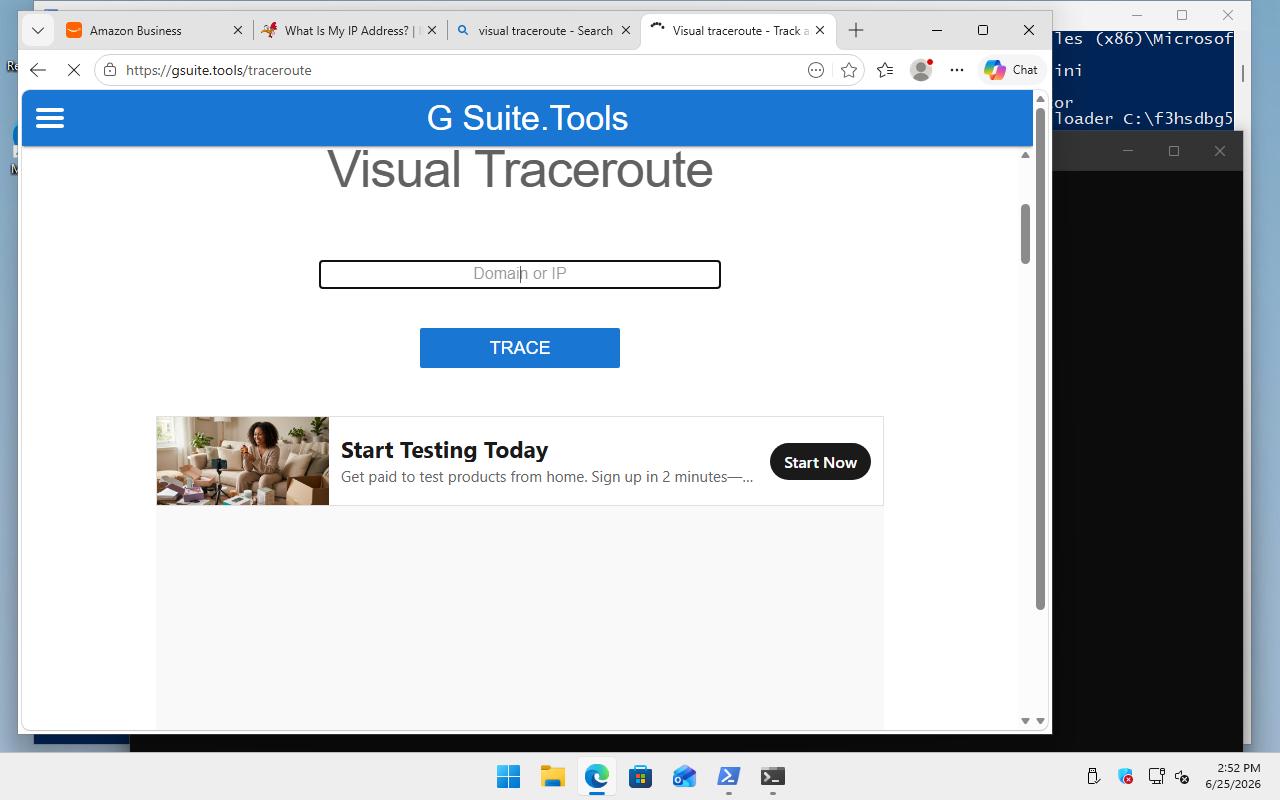Click the Domain or IP input field
This screenshot has width=1280, height=800.
tap(520, 274)
